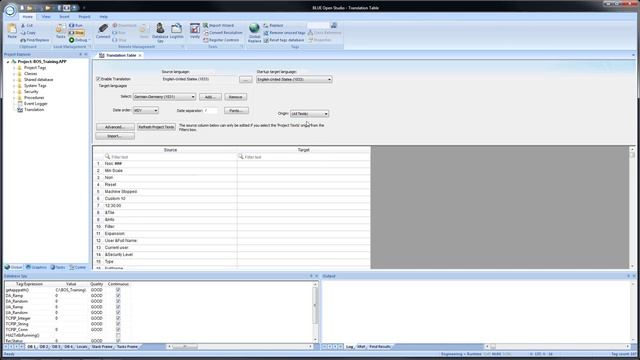Open the LogWin ribbon icon
The image size is (640, 360).
(176, 28)
